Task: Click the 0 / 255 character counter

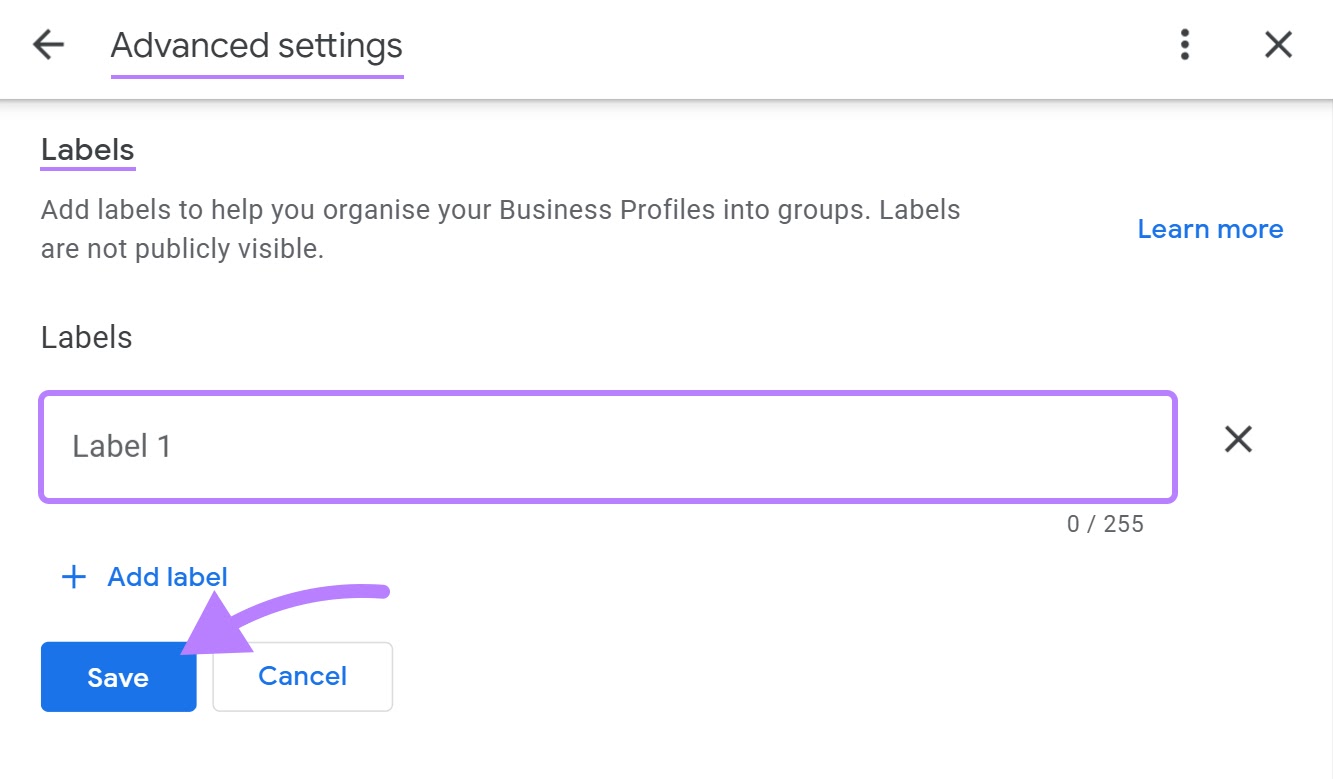Action: (1105, 524)
